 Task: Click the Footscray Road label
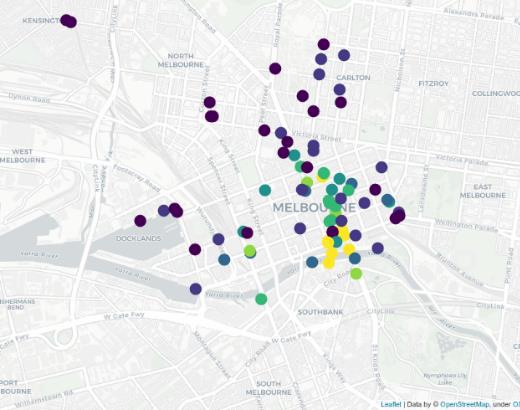[136, 178]
